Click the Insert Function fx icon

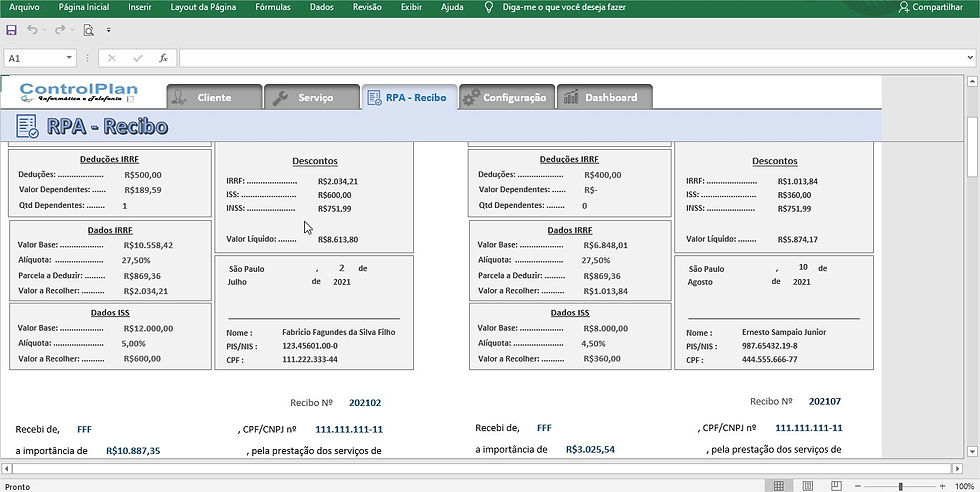(163, 58)
